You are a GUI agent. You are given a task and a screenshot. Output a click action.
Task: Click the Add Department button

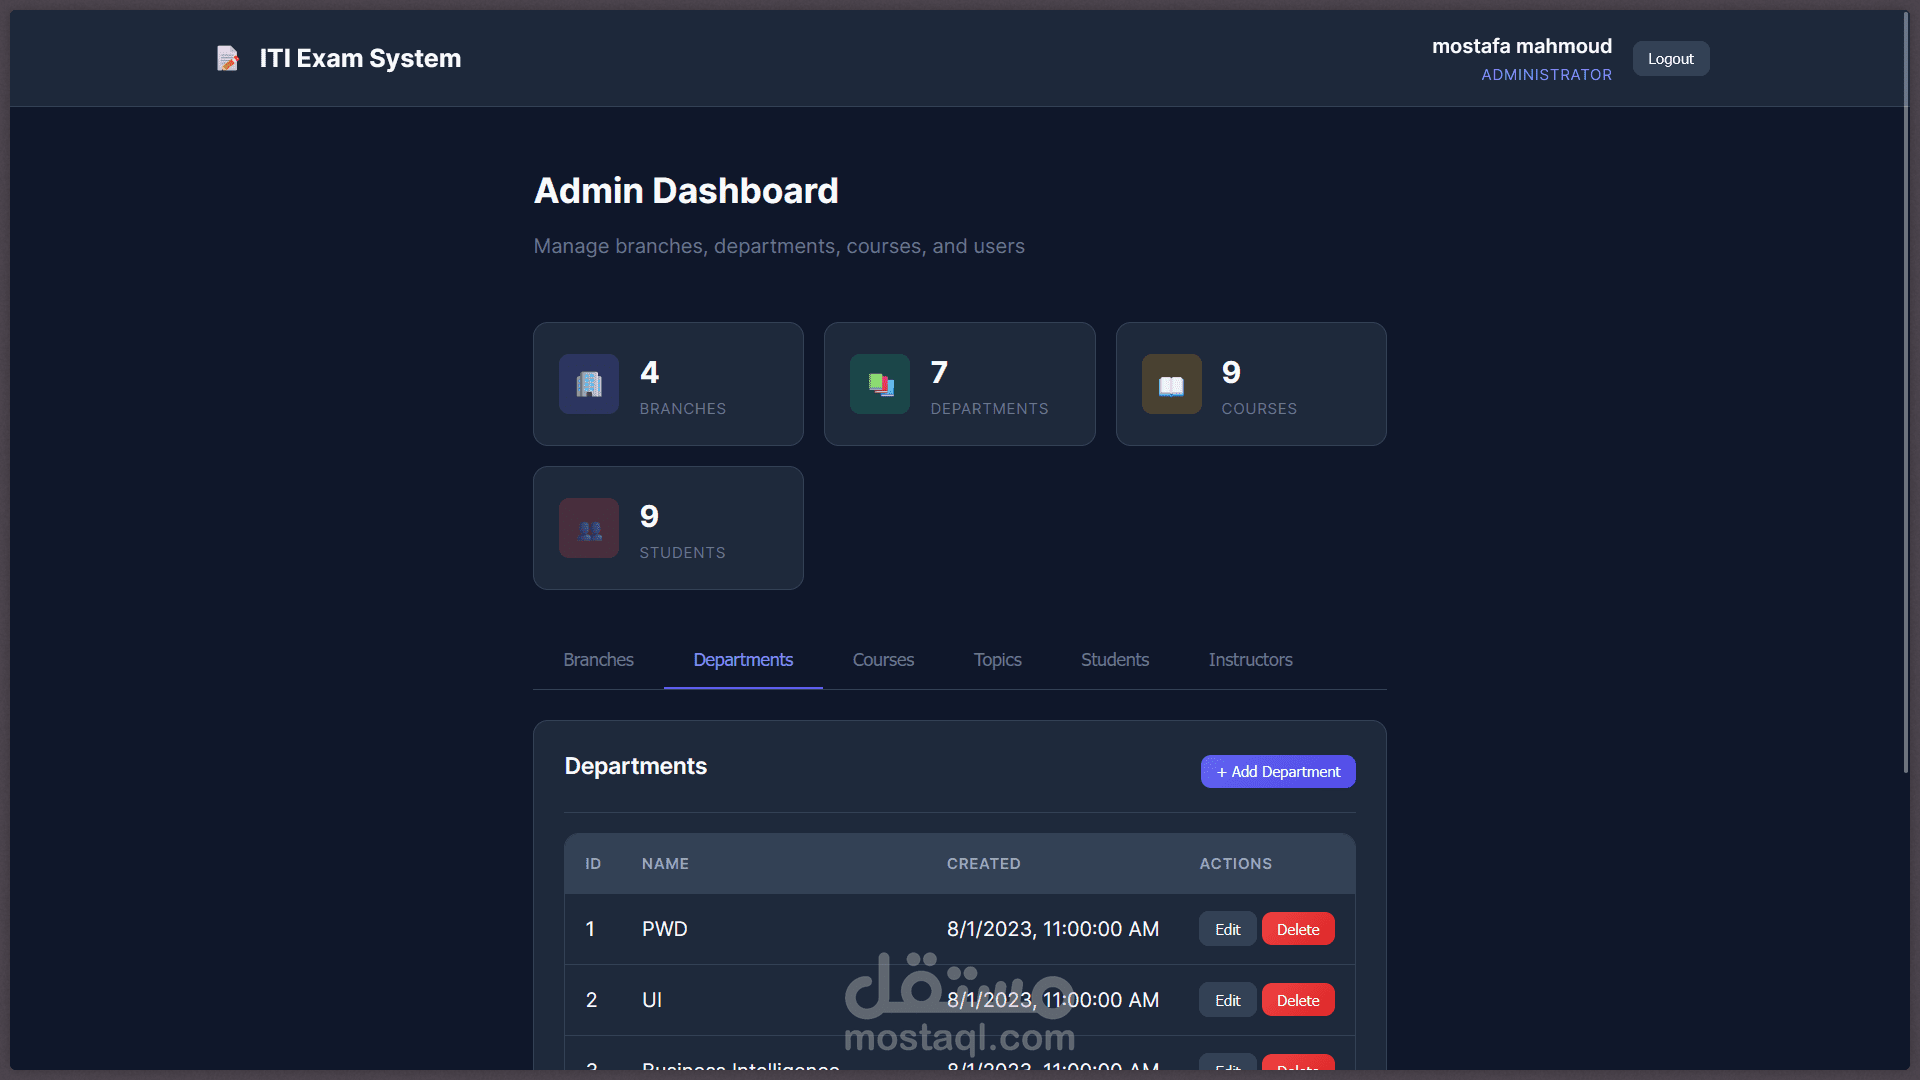(x=1278, y=772)
